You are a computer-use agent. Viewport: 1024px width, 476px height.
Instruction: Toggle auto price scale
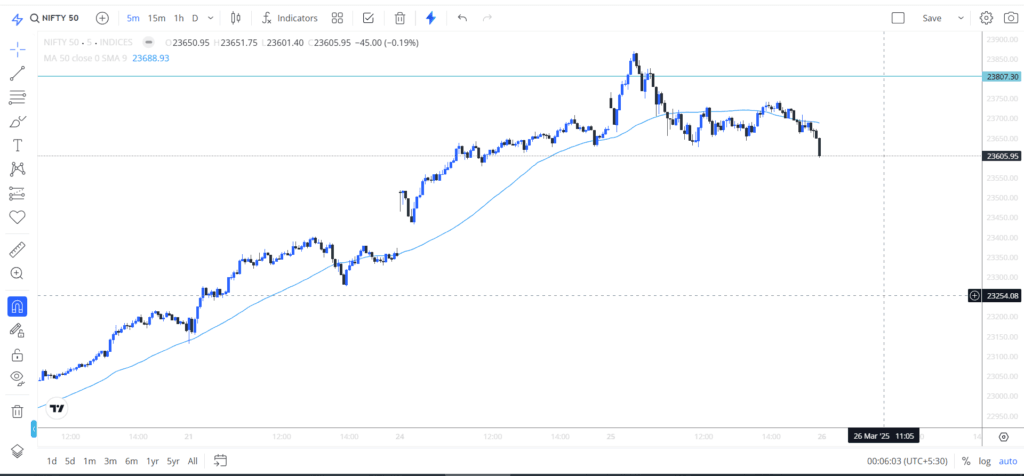1008,461
